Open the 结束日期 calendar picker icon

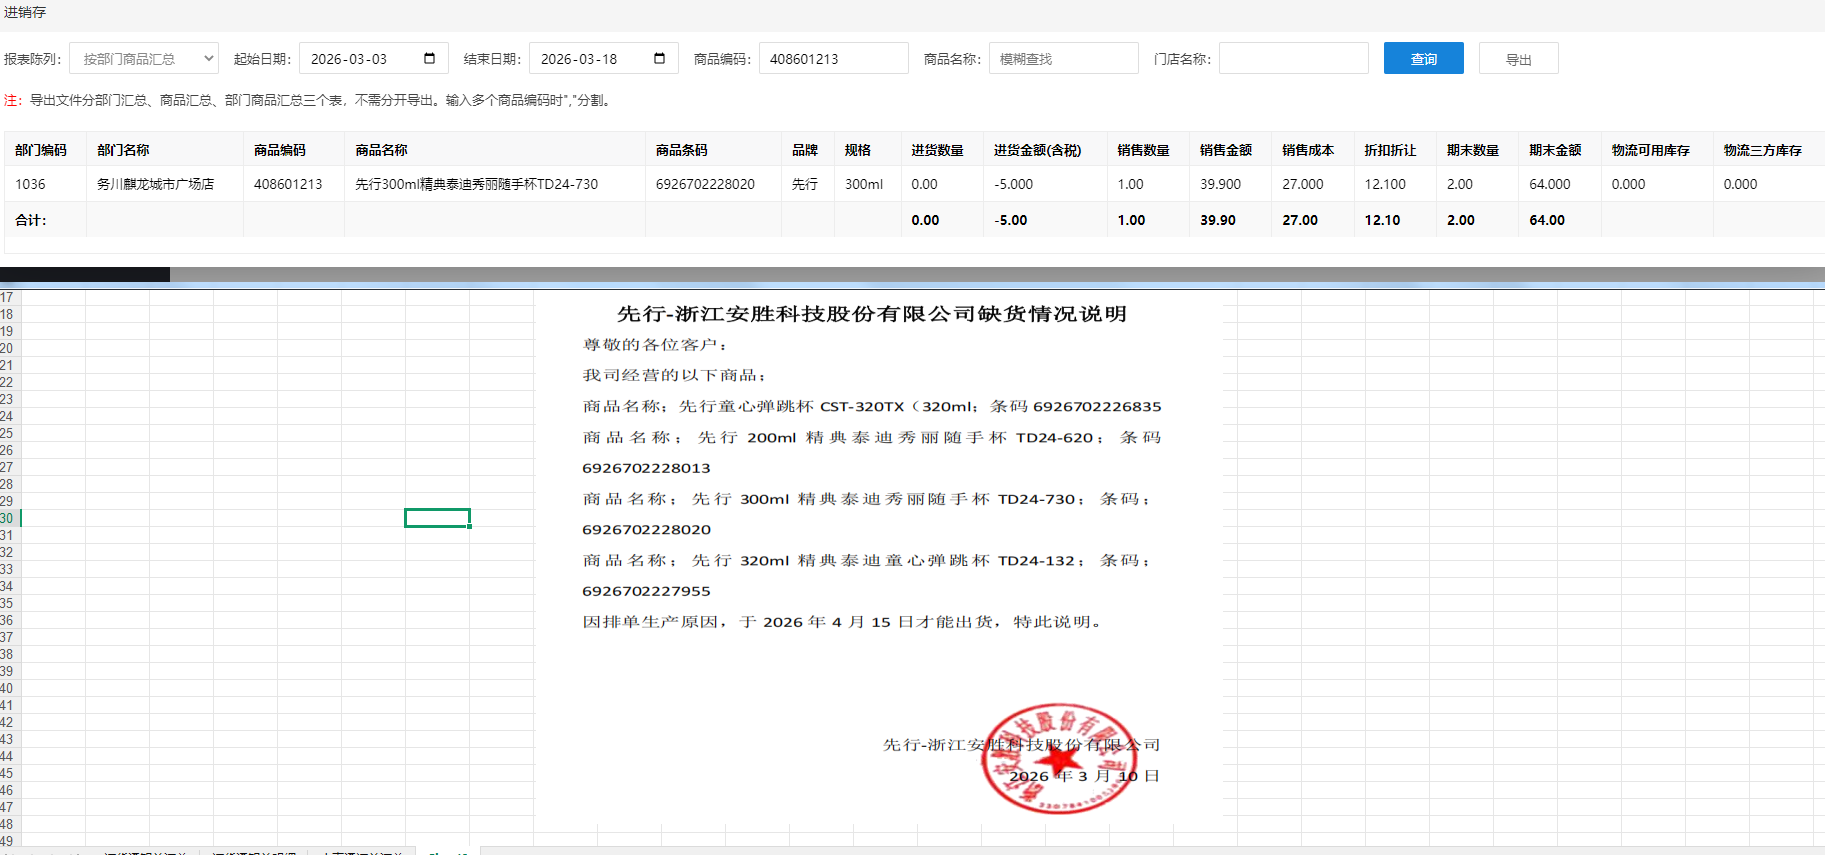[659, 58]
